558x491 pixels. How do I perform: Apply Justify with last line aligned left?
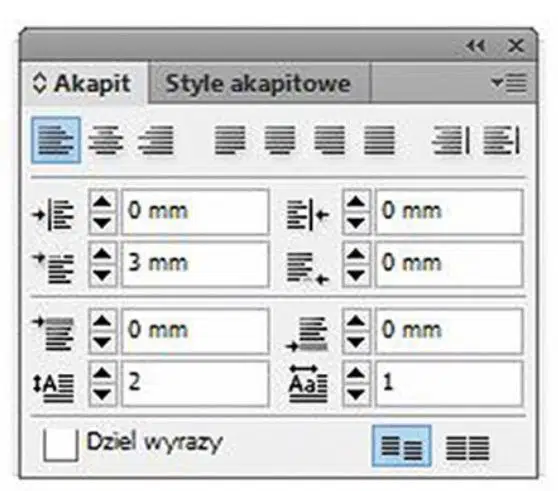tap(230, 140)
